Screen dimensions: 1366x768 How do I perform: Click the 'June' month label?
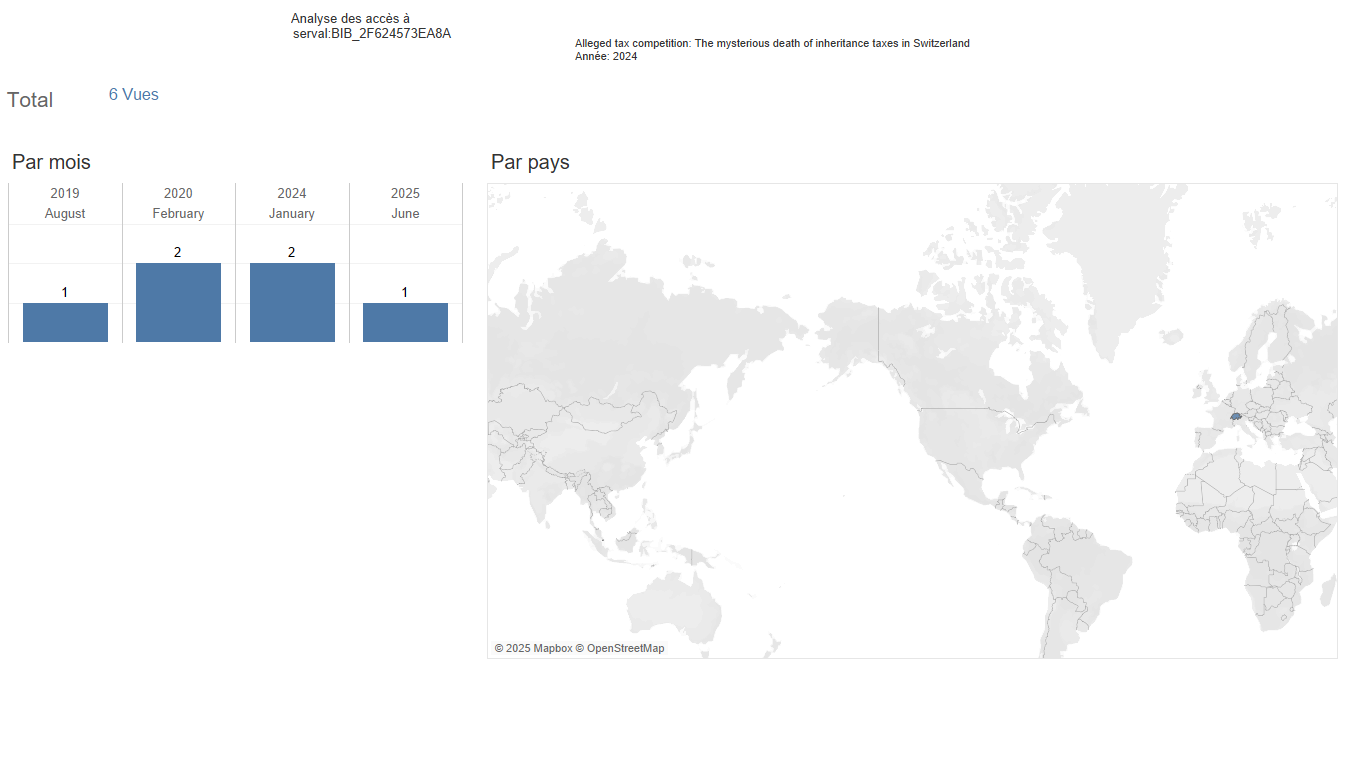(x=405, y=214)
